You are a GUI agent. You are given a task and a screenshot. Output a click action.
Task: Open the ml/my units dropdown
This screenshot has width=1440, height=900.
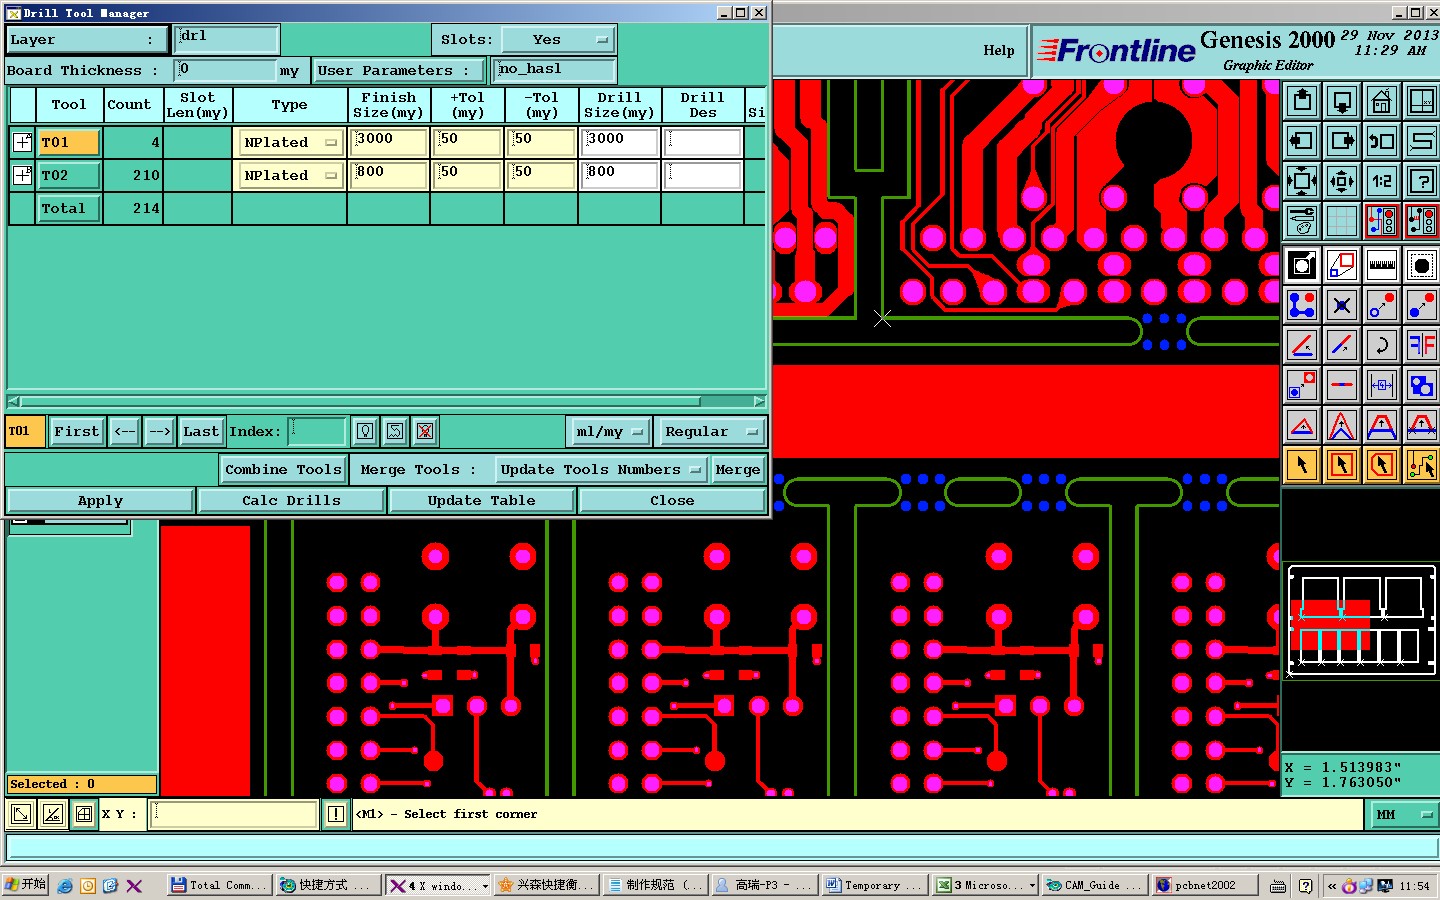click(x=609, y=431)
